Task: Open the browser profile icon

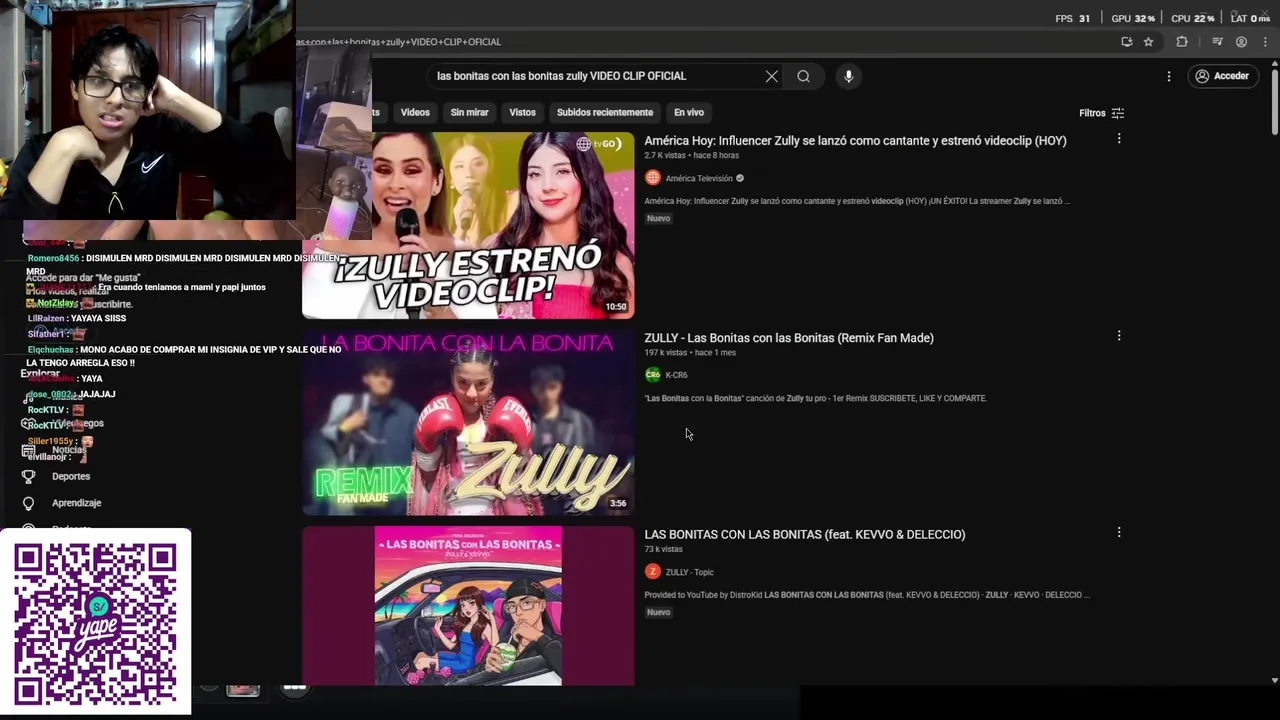Action: tap(1241, 42)
